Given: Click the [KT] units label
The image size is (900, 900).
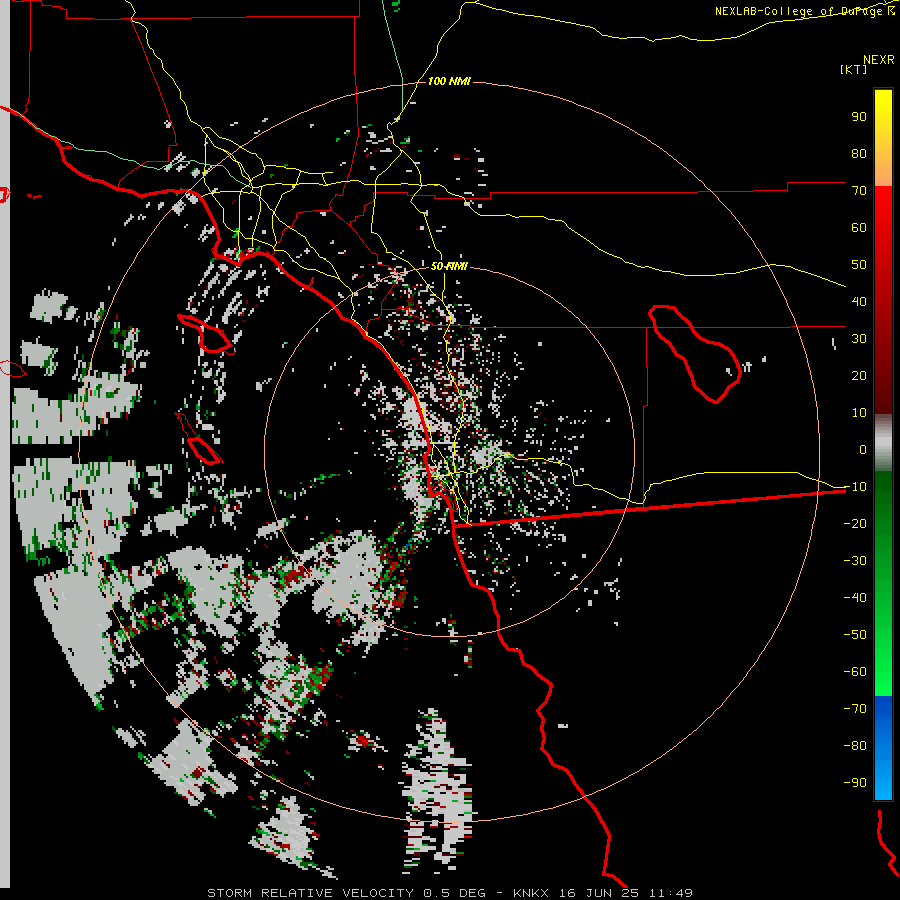Looking at the screenshot, I should tap(853, 69).
